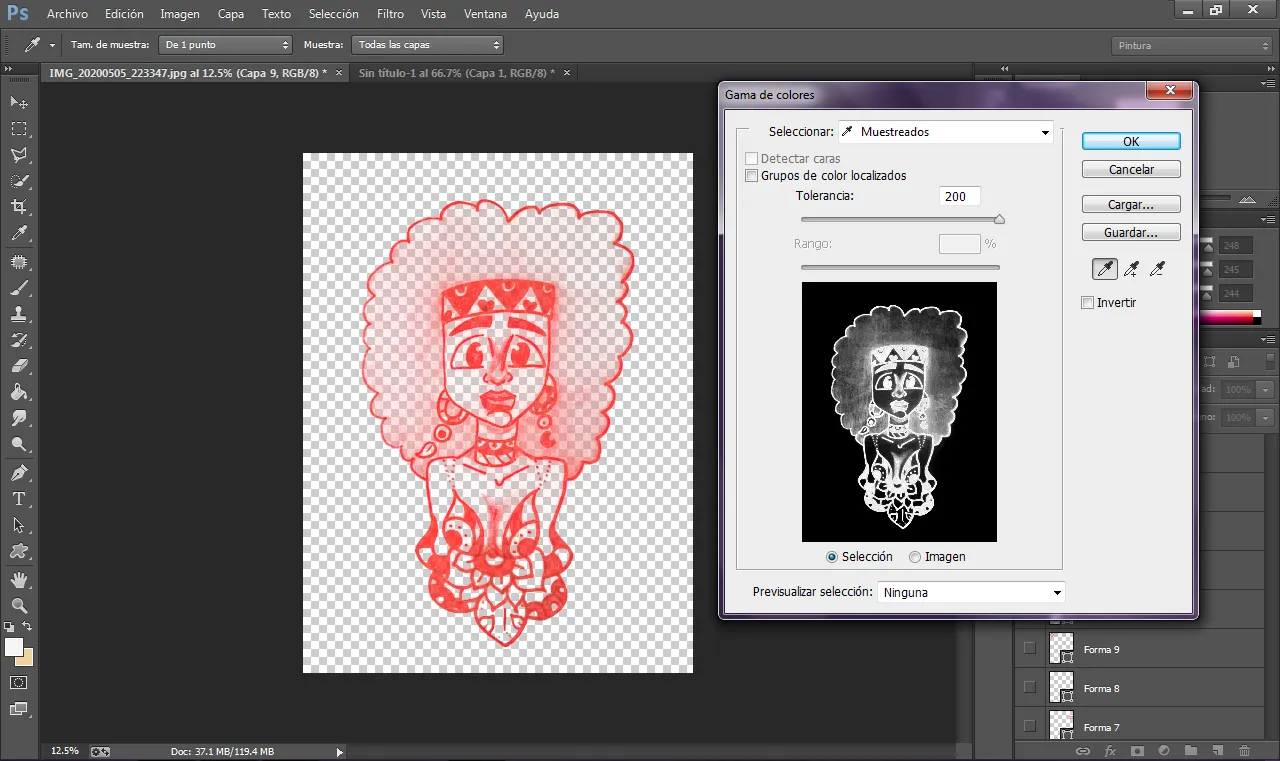The height and width of the screenshot is (761, 1280).
Task: Click the fx layer style icon
Action: 1110,750
